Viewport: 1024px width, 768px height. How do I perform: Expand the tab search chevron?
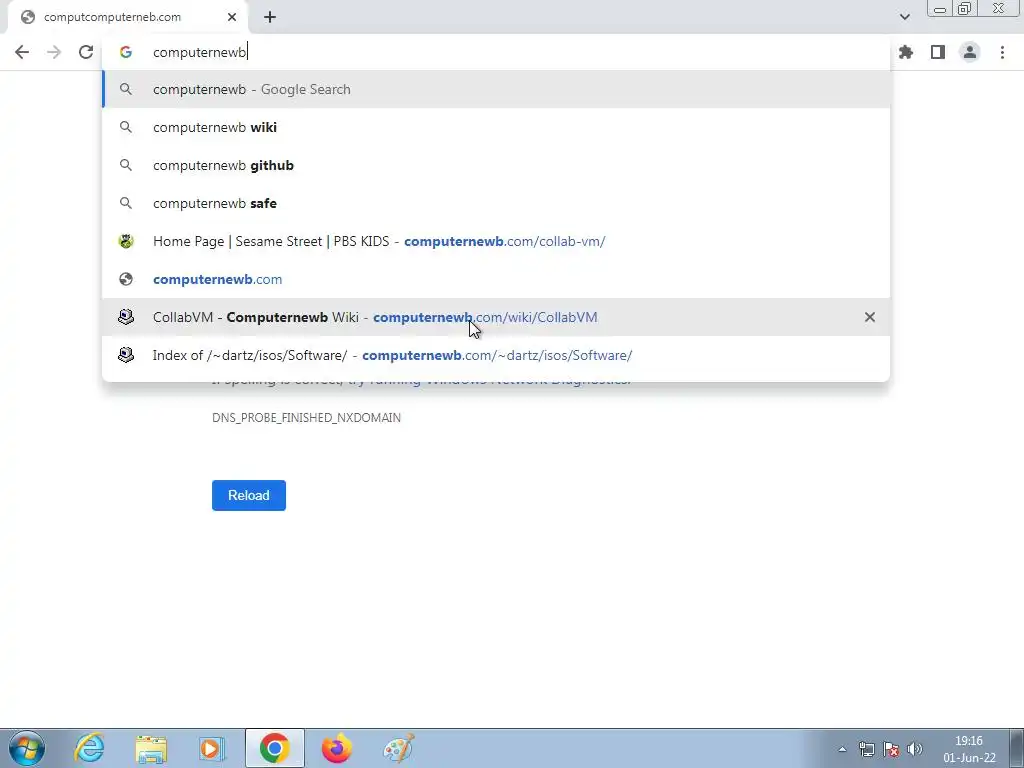(904, 17)
